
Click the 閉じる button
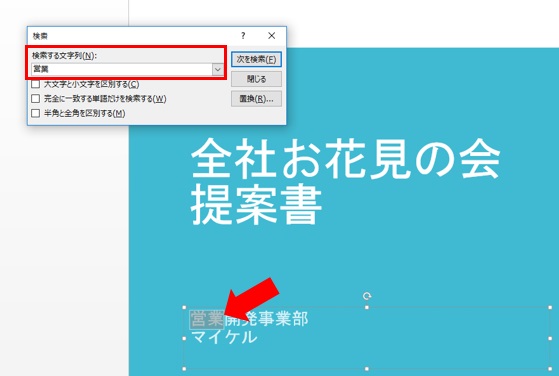(x=256, y=79)
